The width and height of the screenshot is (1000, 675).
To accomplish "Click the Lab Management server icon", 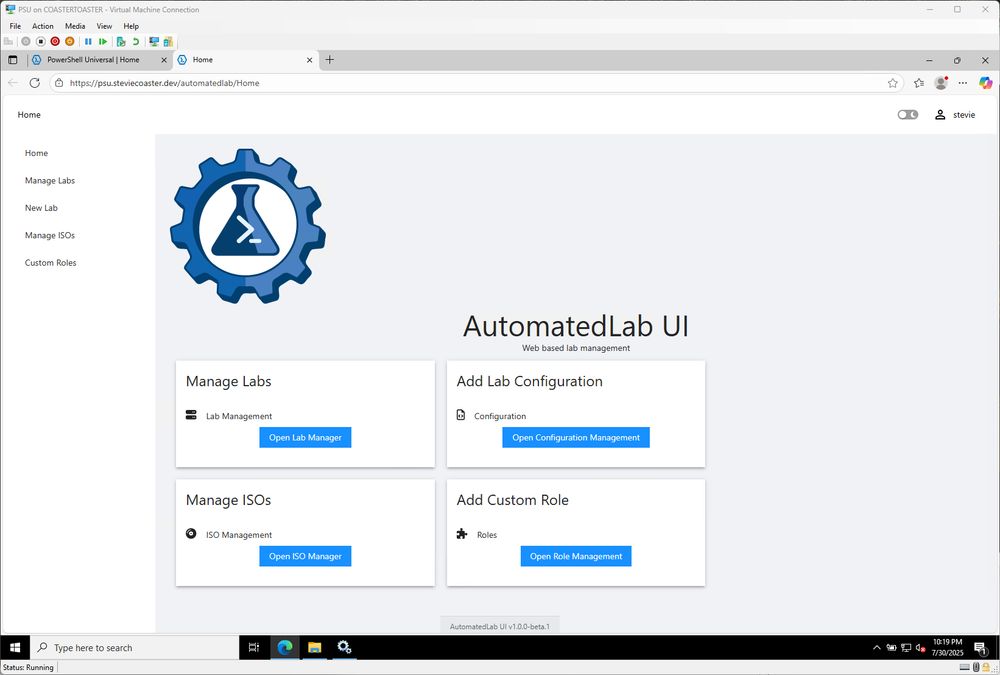I will (191, 415).
